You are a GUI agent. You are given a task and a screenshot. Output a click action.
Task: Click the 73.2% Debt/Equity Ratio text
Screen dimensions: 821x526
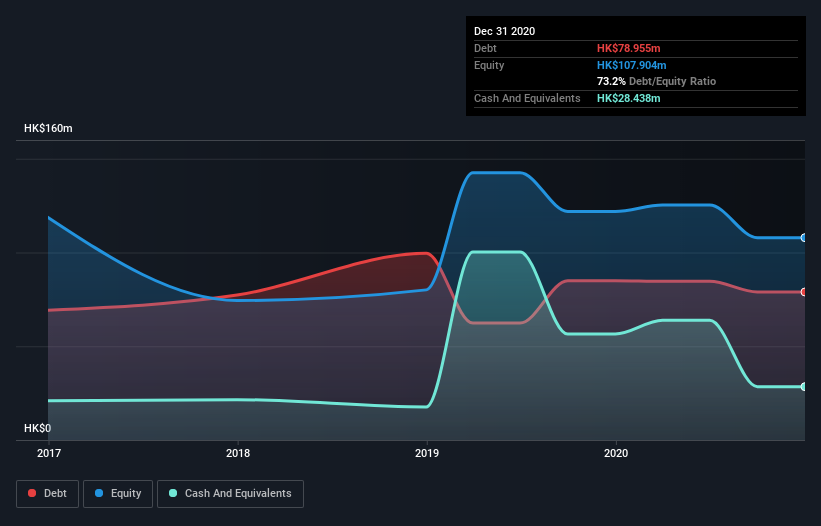coord(656,81)
